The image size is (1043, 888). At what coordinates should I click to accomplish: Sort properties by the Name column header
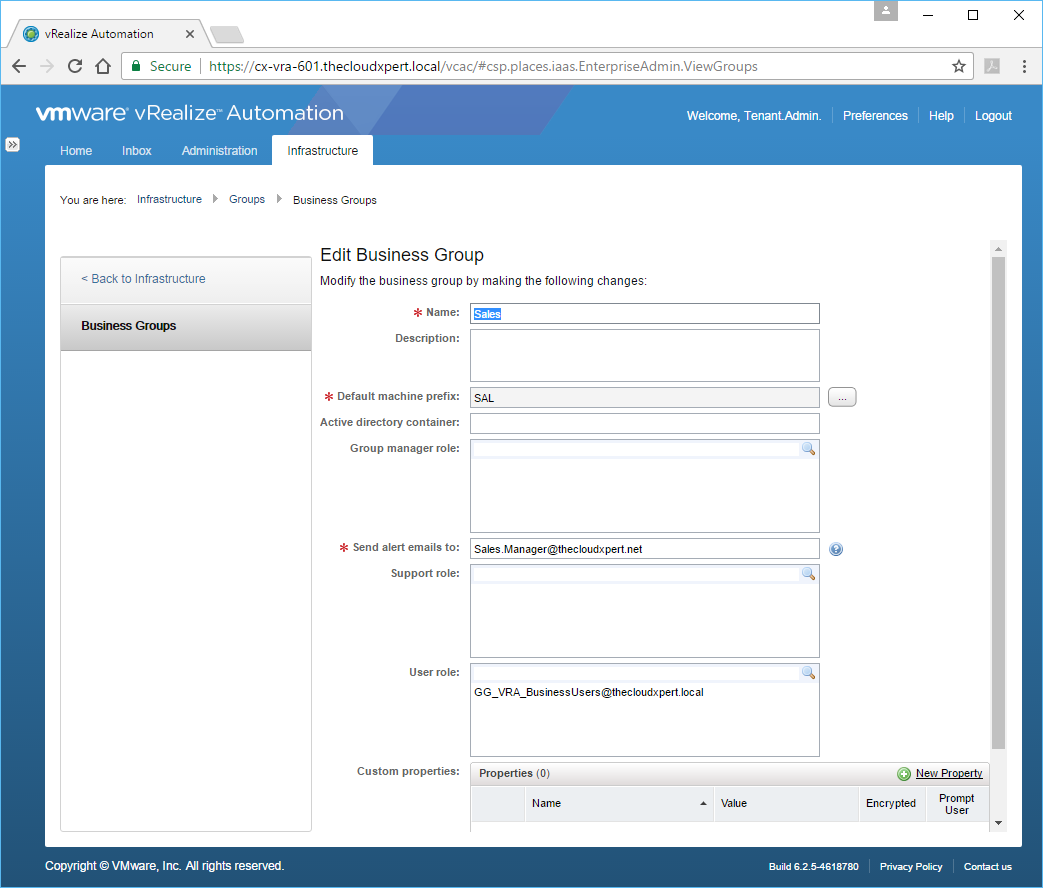pos(546,803)
